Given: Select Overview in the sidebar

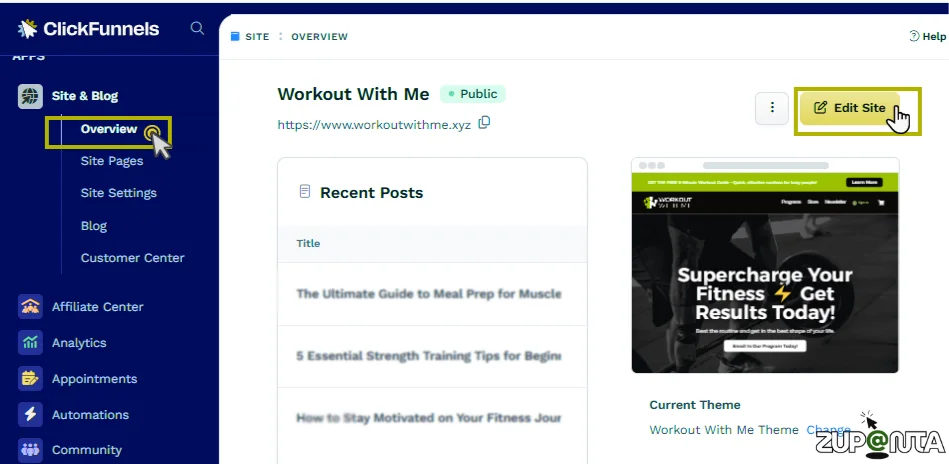Looking at the screenshot, I should pyautogui.click(x=109, y=129).
